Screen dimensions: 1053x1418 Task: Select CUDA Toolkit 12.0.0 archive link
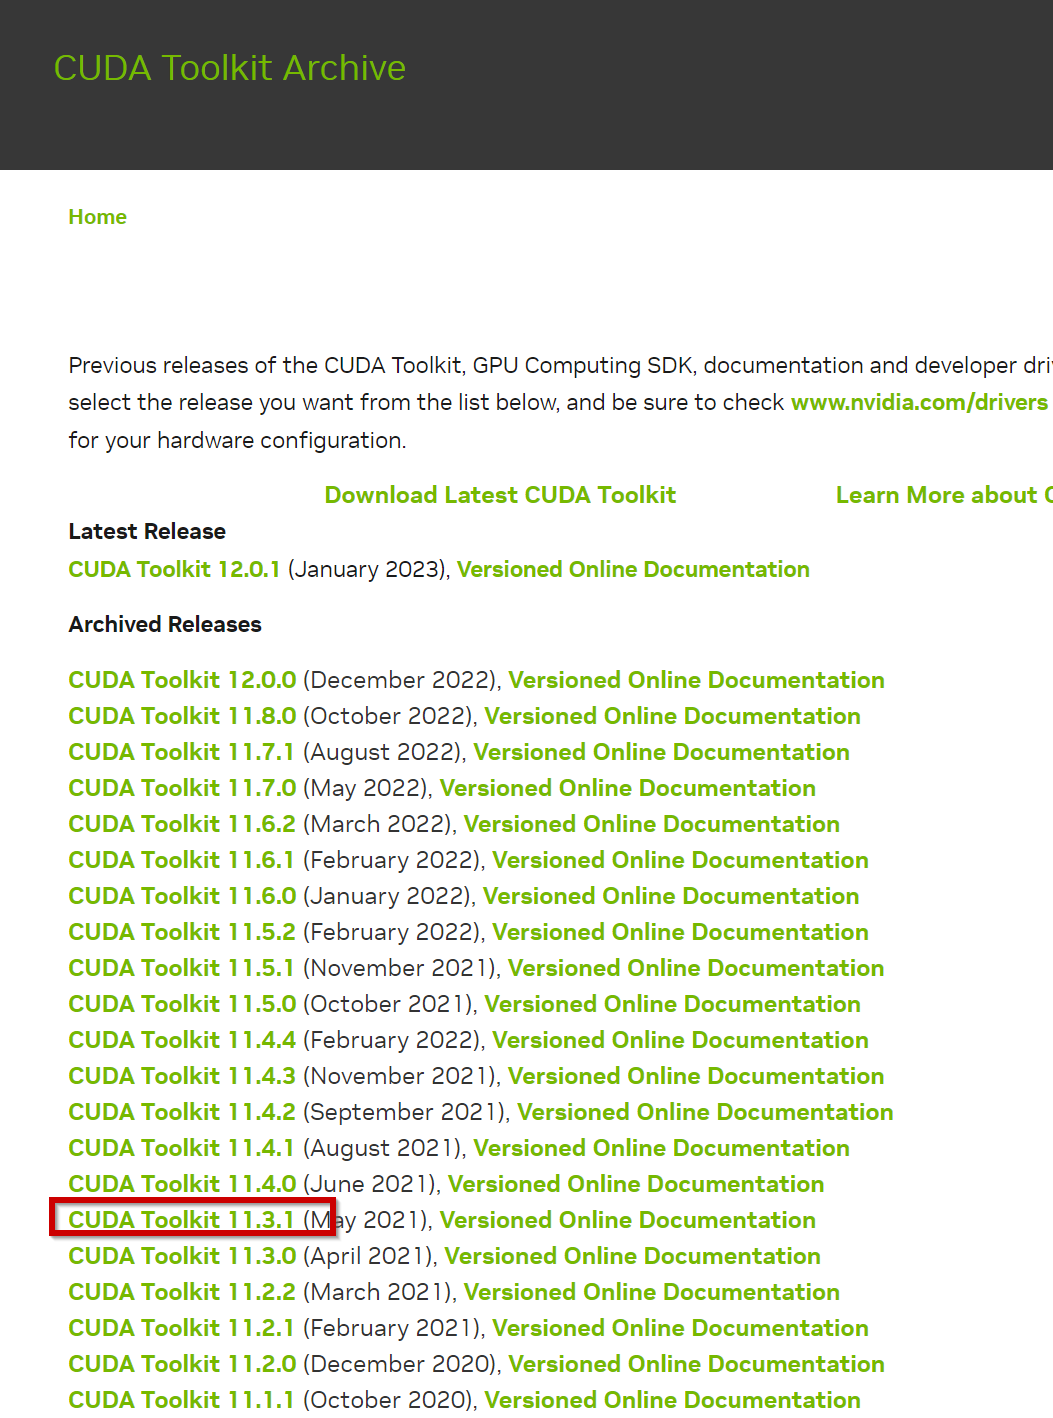point(182,680)
